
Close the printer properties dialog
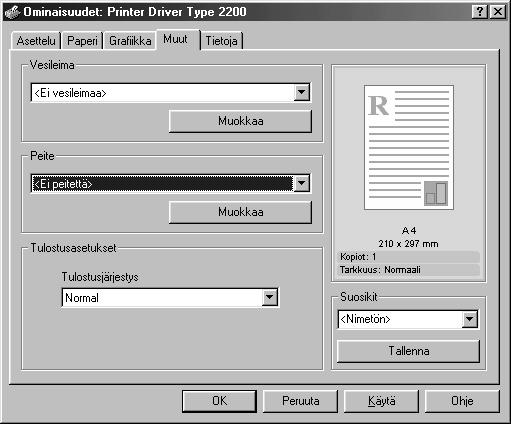pyautogui.click(x=498, y=12)
